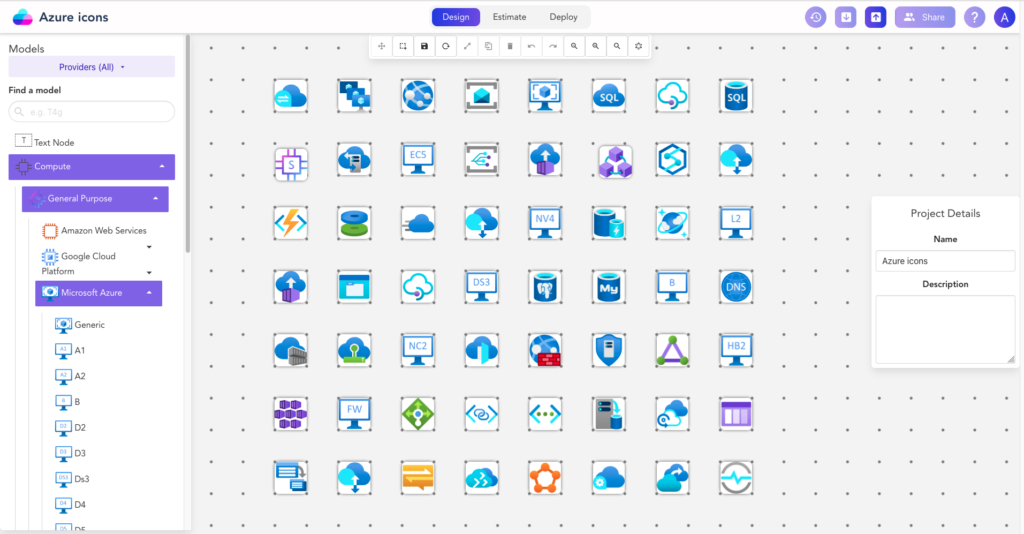Click the blue shield security icon

[x=609, y=351]
